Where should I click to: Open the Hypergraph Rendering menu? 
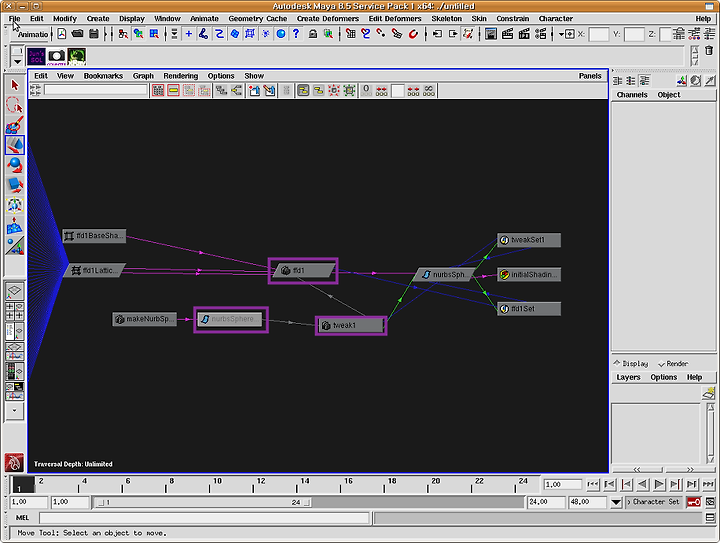tap(180, 76)
